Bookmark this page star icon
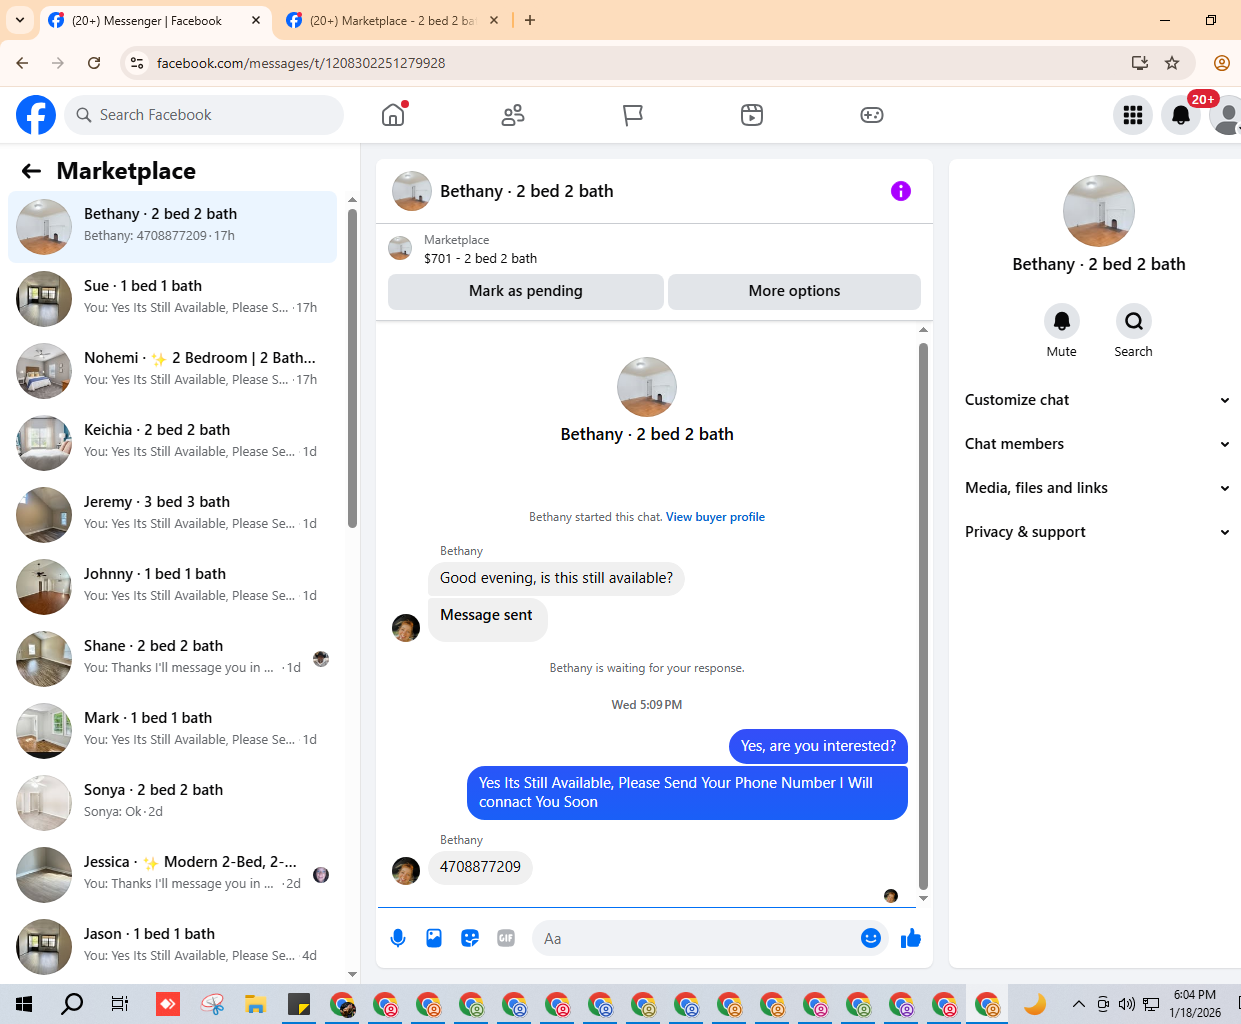Screen dimensions: 1241x1024 coord(1172,63)
